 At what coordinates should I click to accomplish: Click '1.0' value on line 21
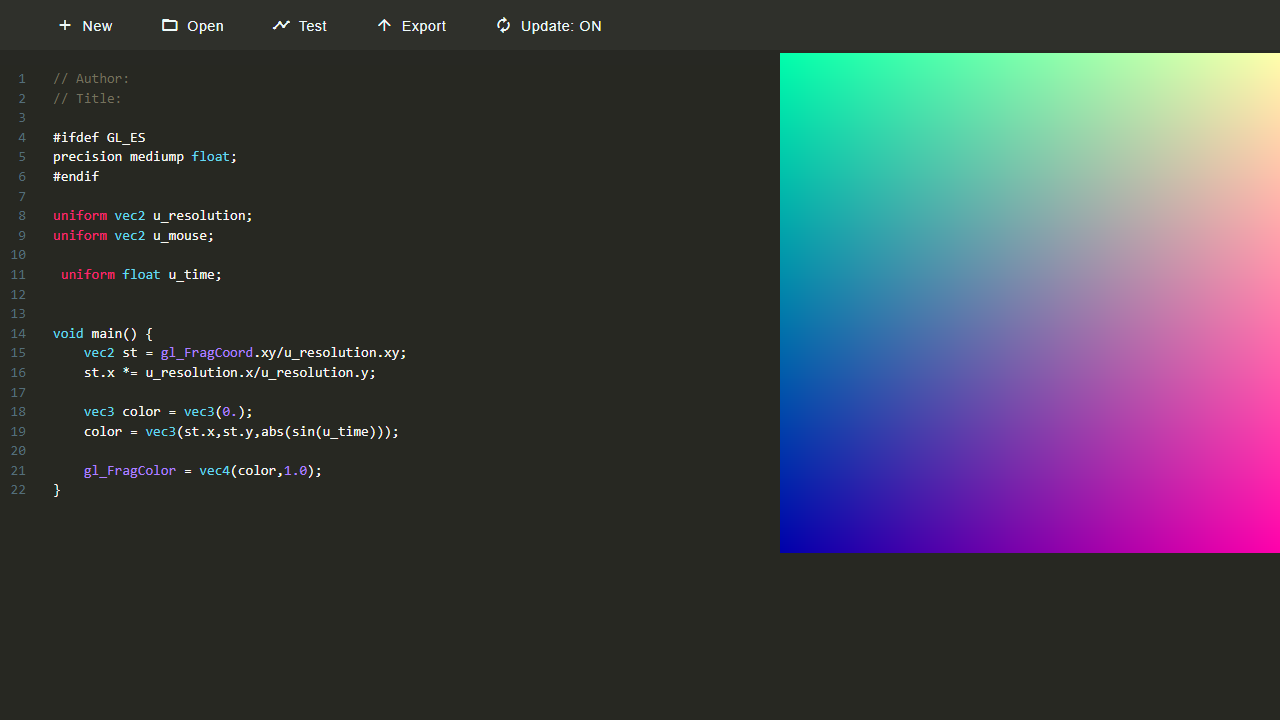pyautogui.click(x=295, y=471)
